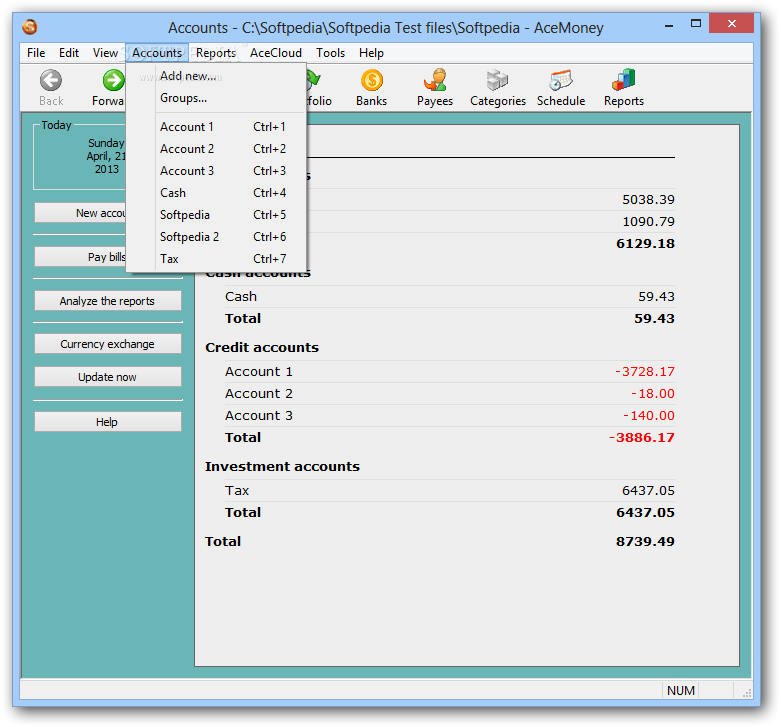This screenshot has width=781, height=727.
Task: Click the Analyze the reports button
Action: pyautogui.click(x=108, y=301)
